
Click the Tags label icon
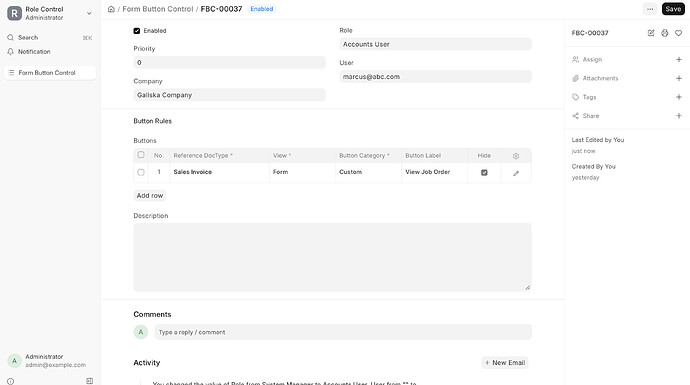tap(575, 97)
